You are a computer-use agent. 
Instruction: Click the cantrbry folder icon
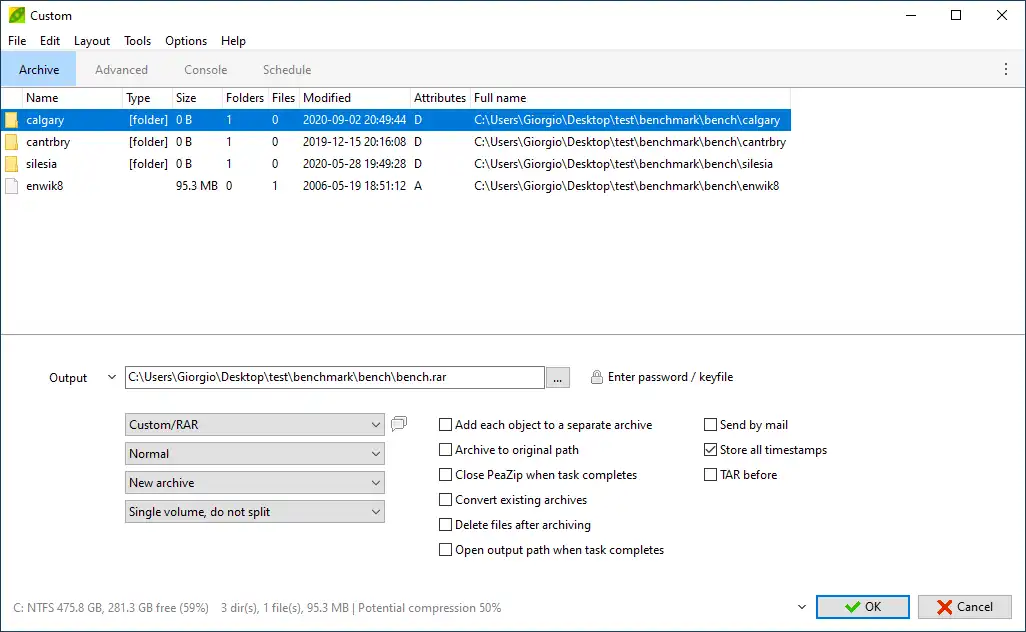tap(12, 142)
